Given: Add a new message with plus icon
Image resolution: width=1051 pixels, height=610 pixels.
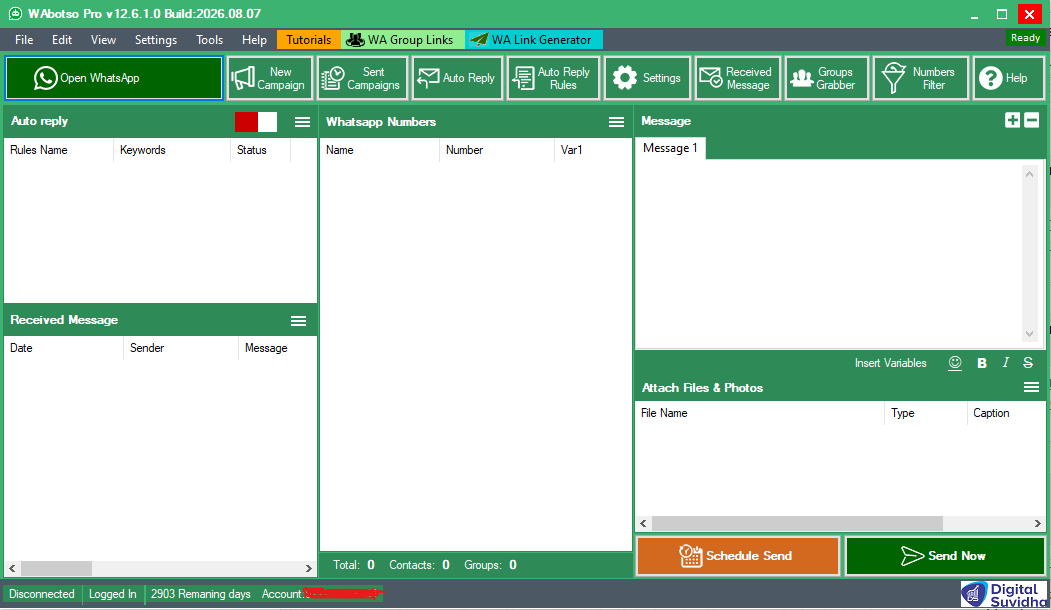Looking at the screenshot, I should pyautogui.click(x=1012, y=120).
